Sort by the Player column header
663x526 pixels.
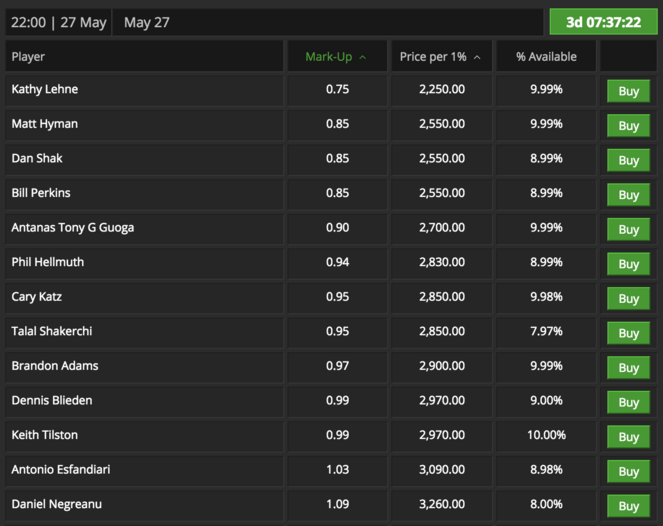pyautogui.click(x=28, y=57)
